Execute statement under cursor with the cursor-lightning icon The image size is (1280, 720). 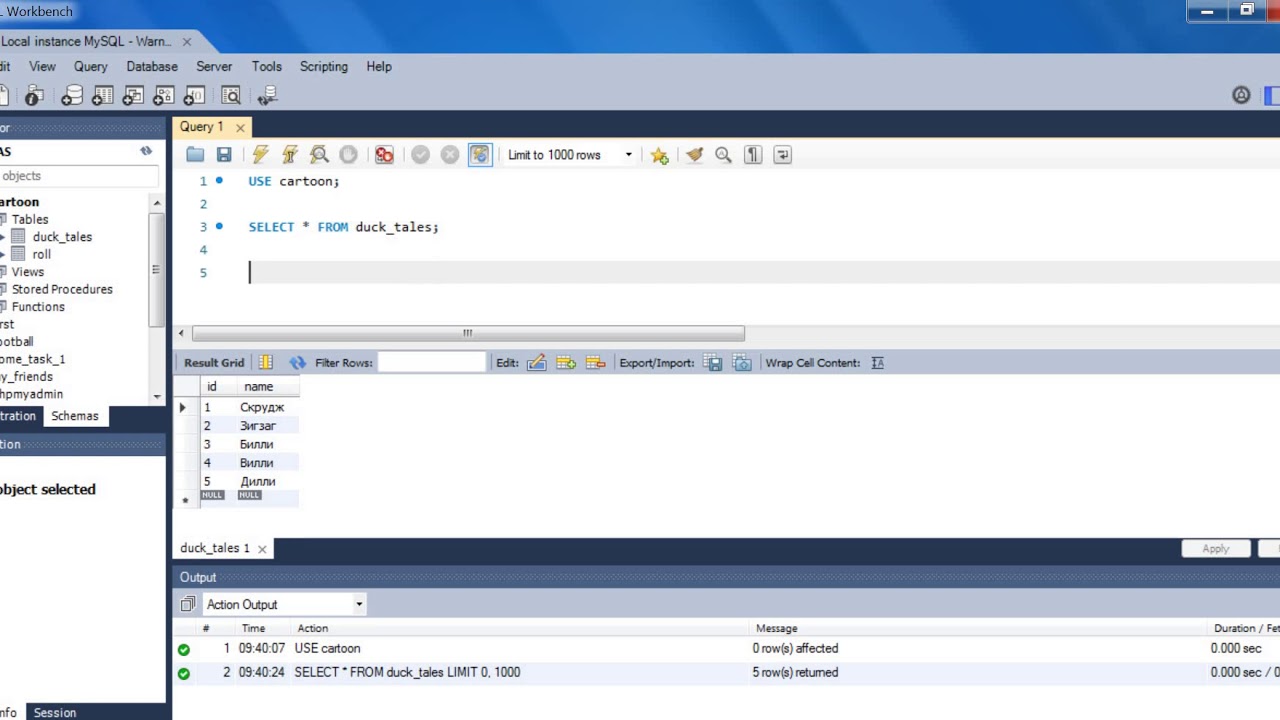(290, 155)
